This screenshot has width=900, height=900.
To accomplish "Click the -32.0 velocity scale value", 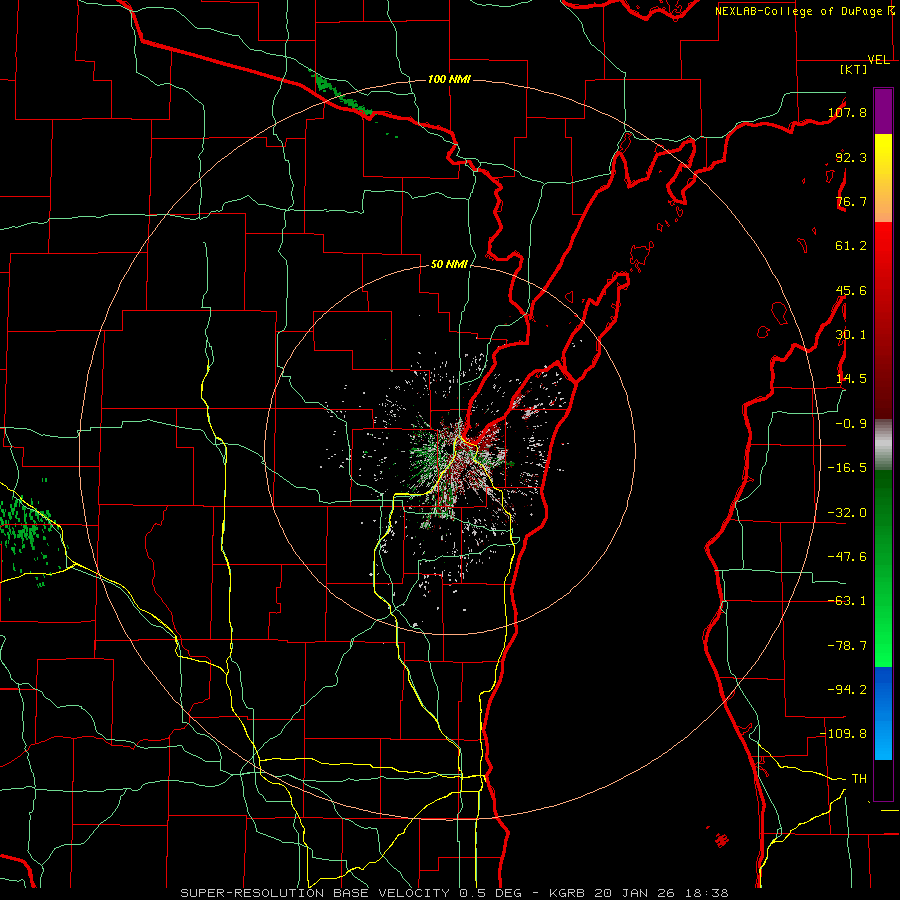I will tap(847, 513).
